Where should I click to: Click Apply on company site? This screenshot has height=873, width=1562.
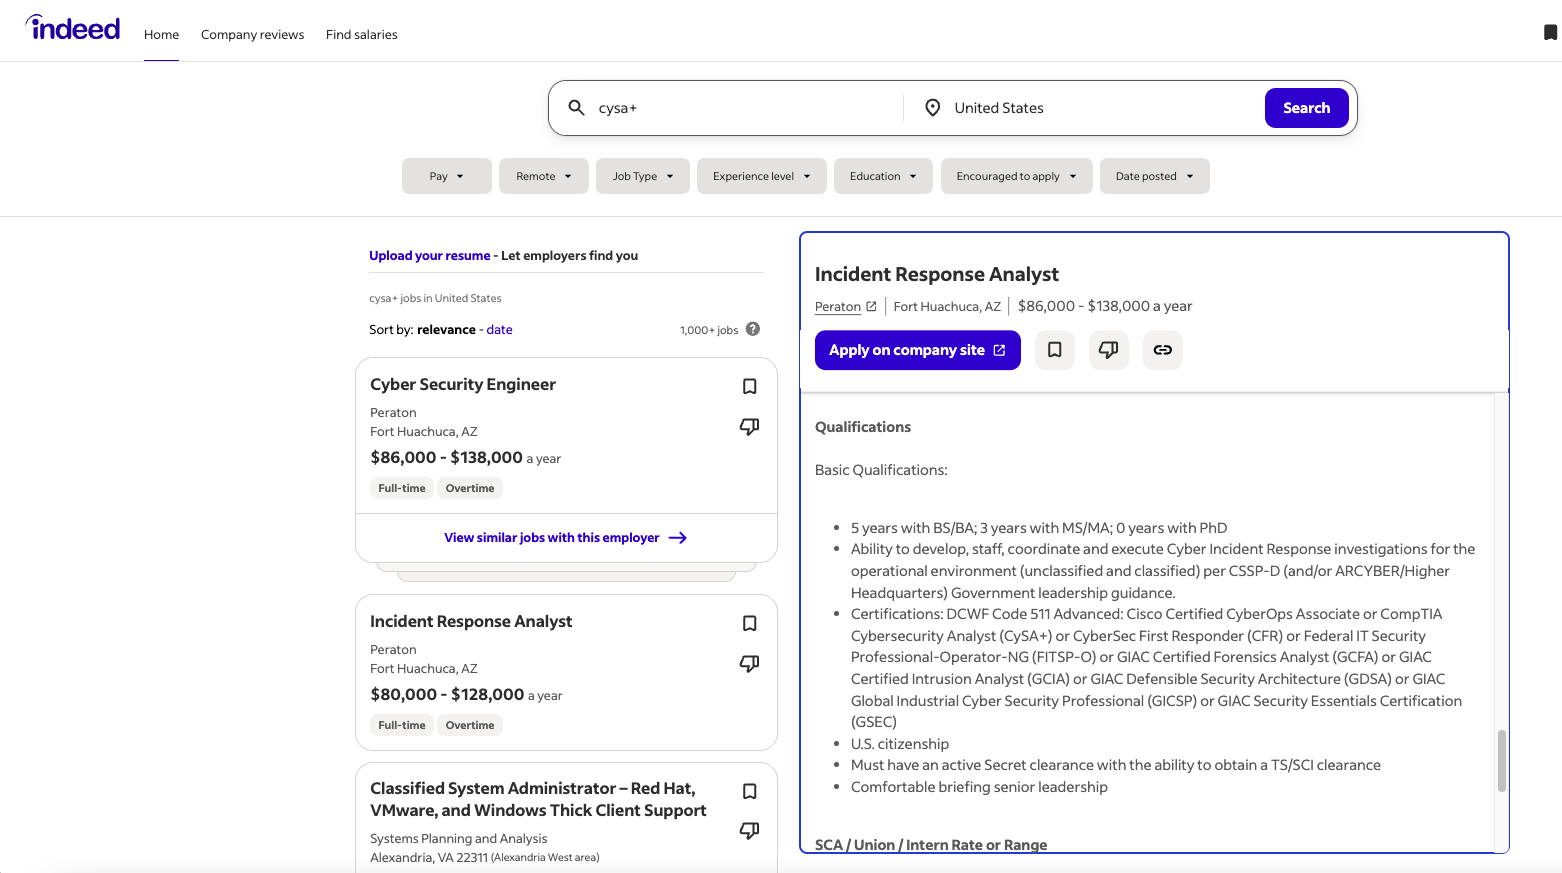(917, 350)
